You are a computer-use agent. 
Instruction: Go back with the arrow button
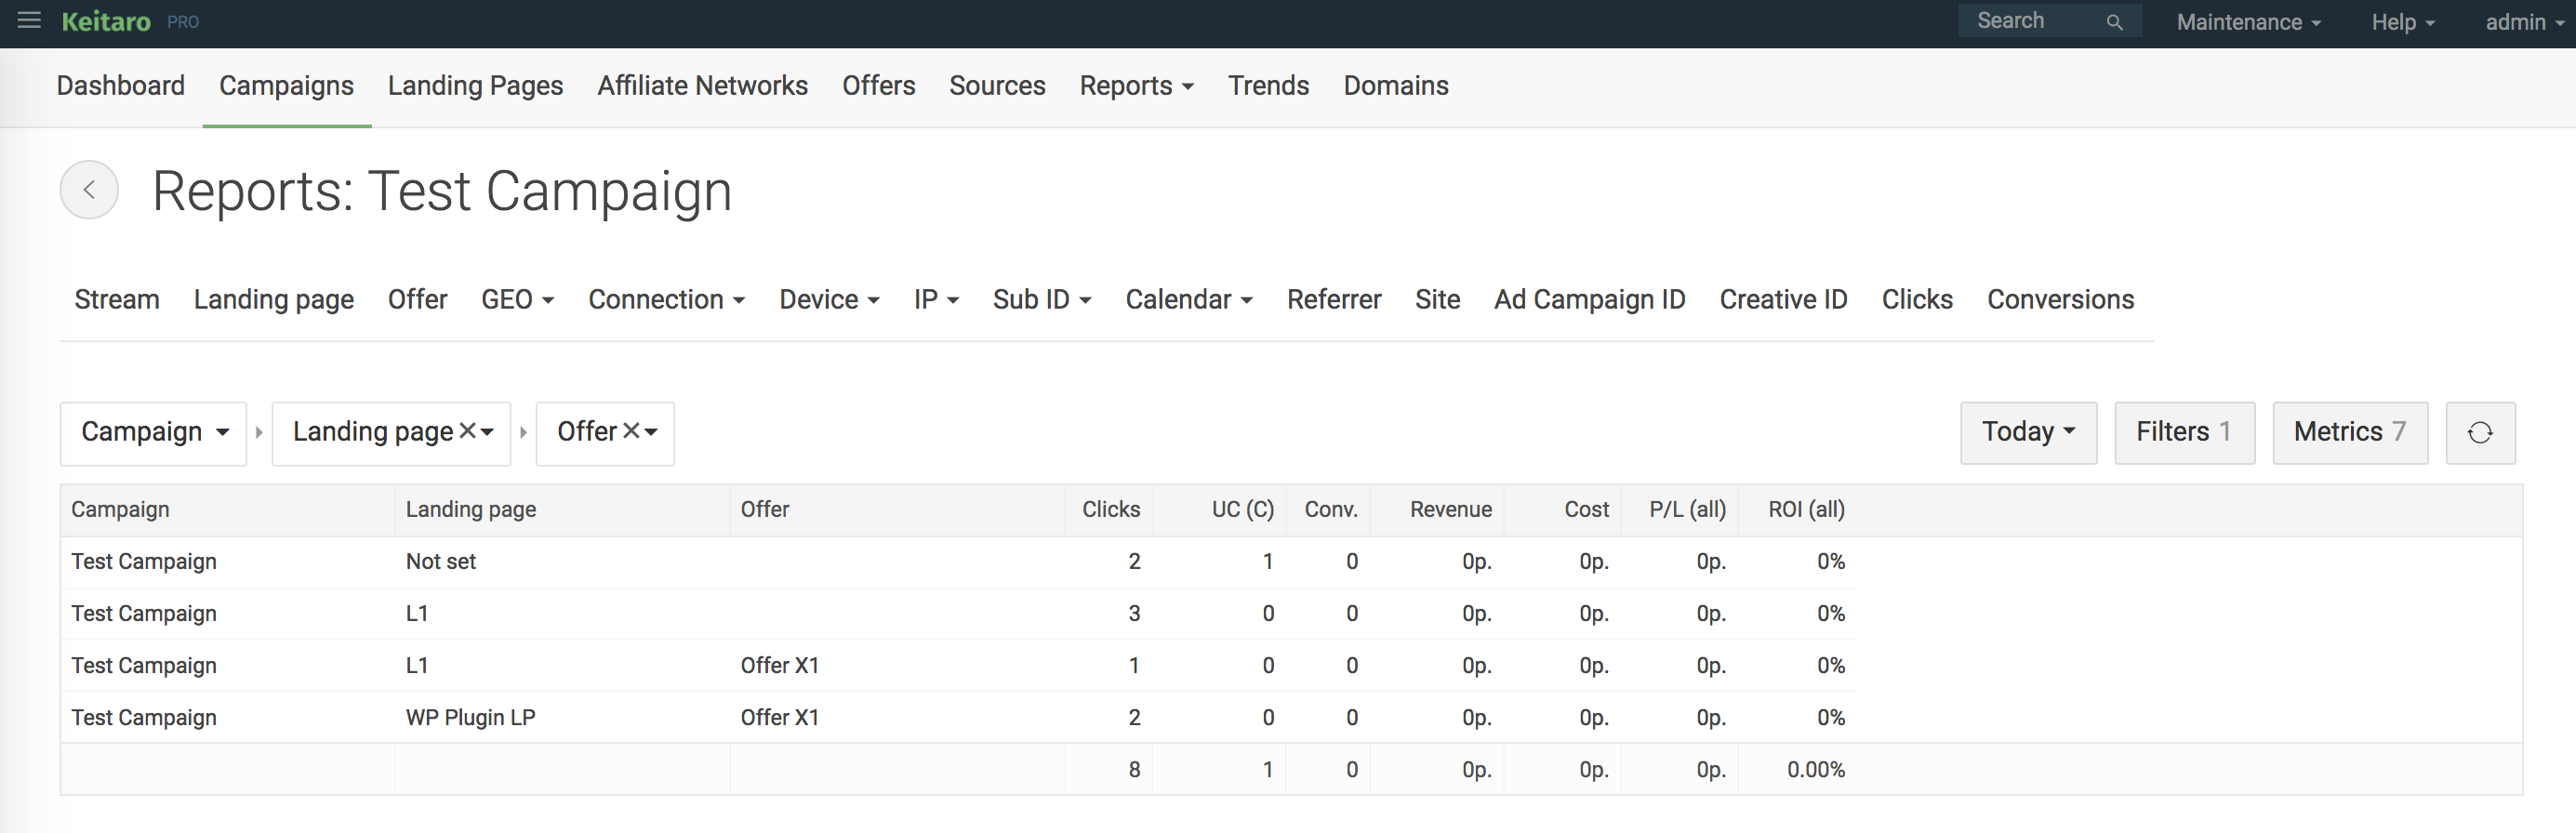[89, 190]
